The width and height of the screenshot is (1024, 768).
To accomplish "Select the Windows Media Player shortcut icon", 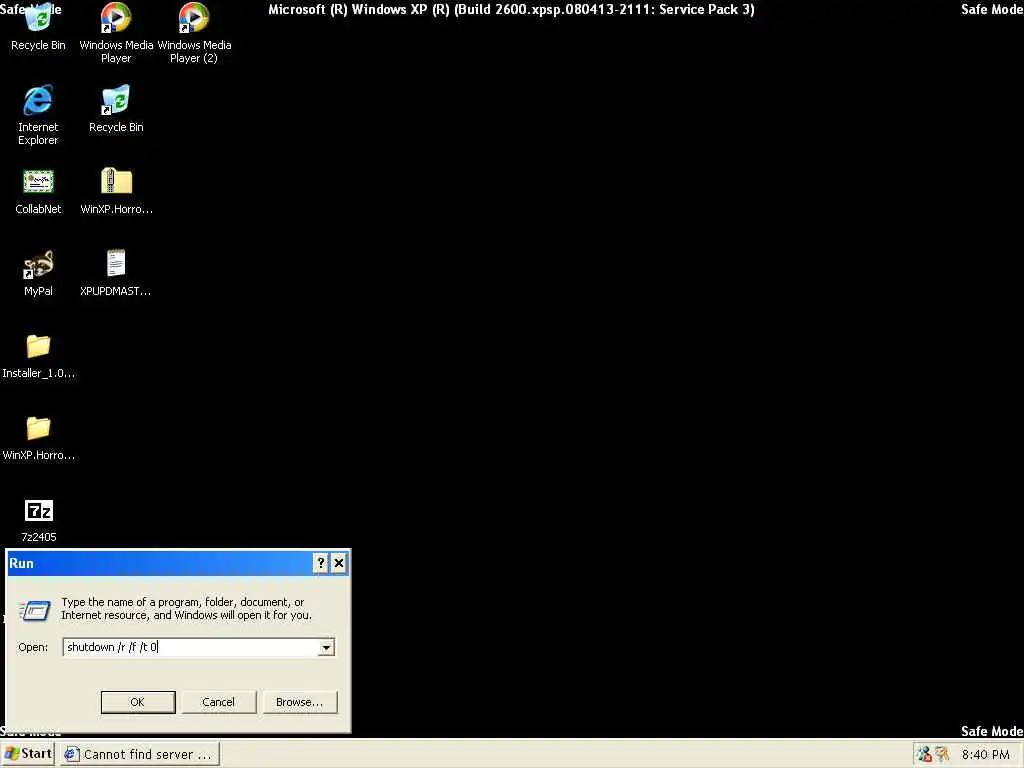I will [x=116, y=18].
